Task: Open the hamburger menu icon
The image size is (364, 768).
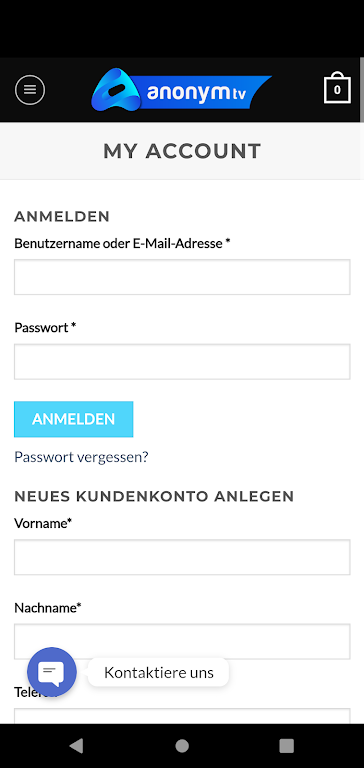Action: [x=30, y=90]
